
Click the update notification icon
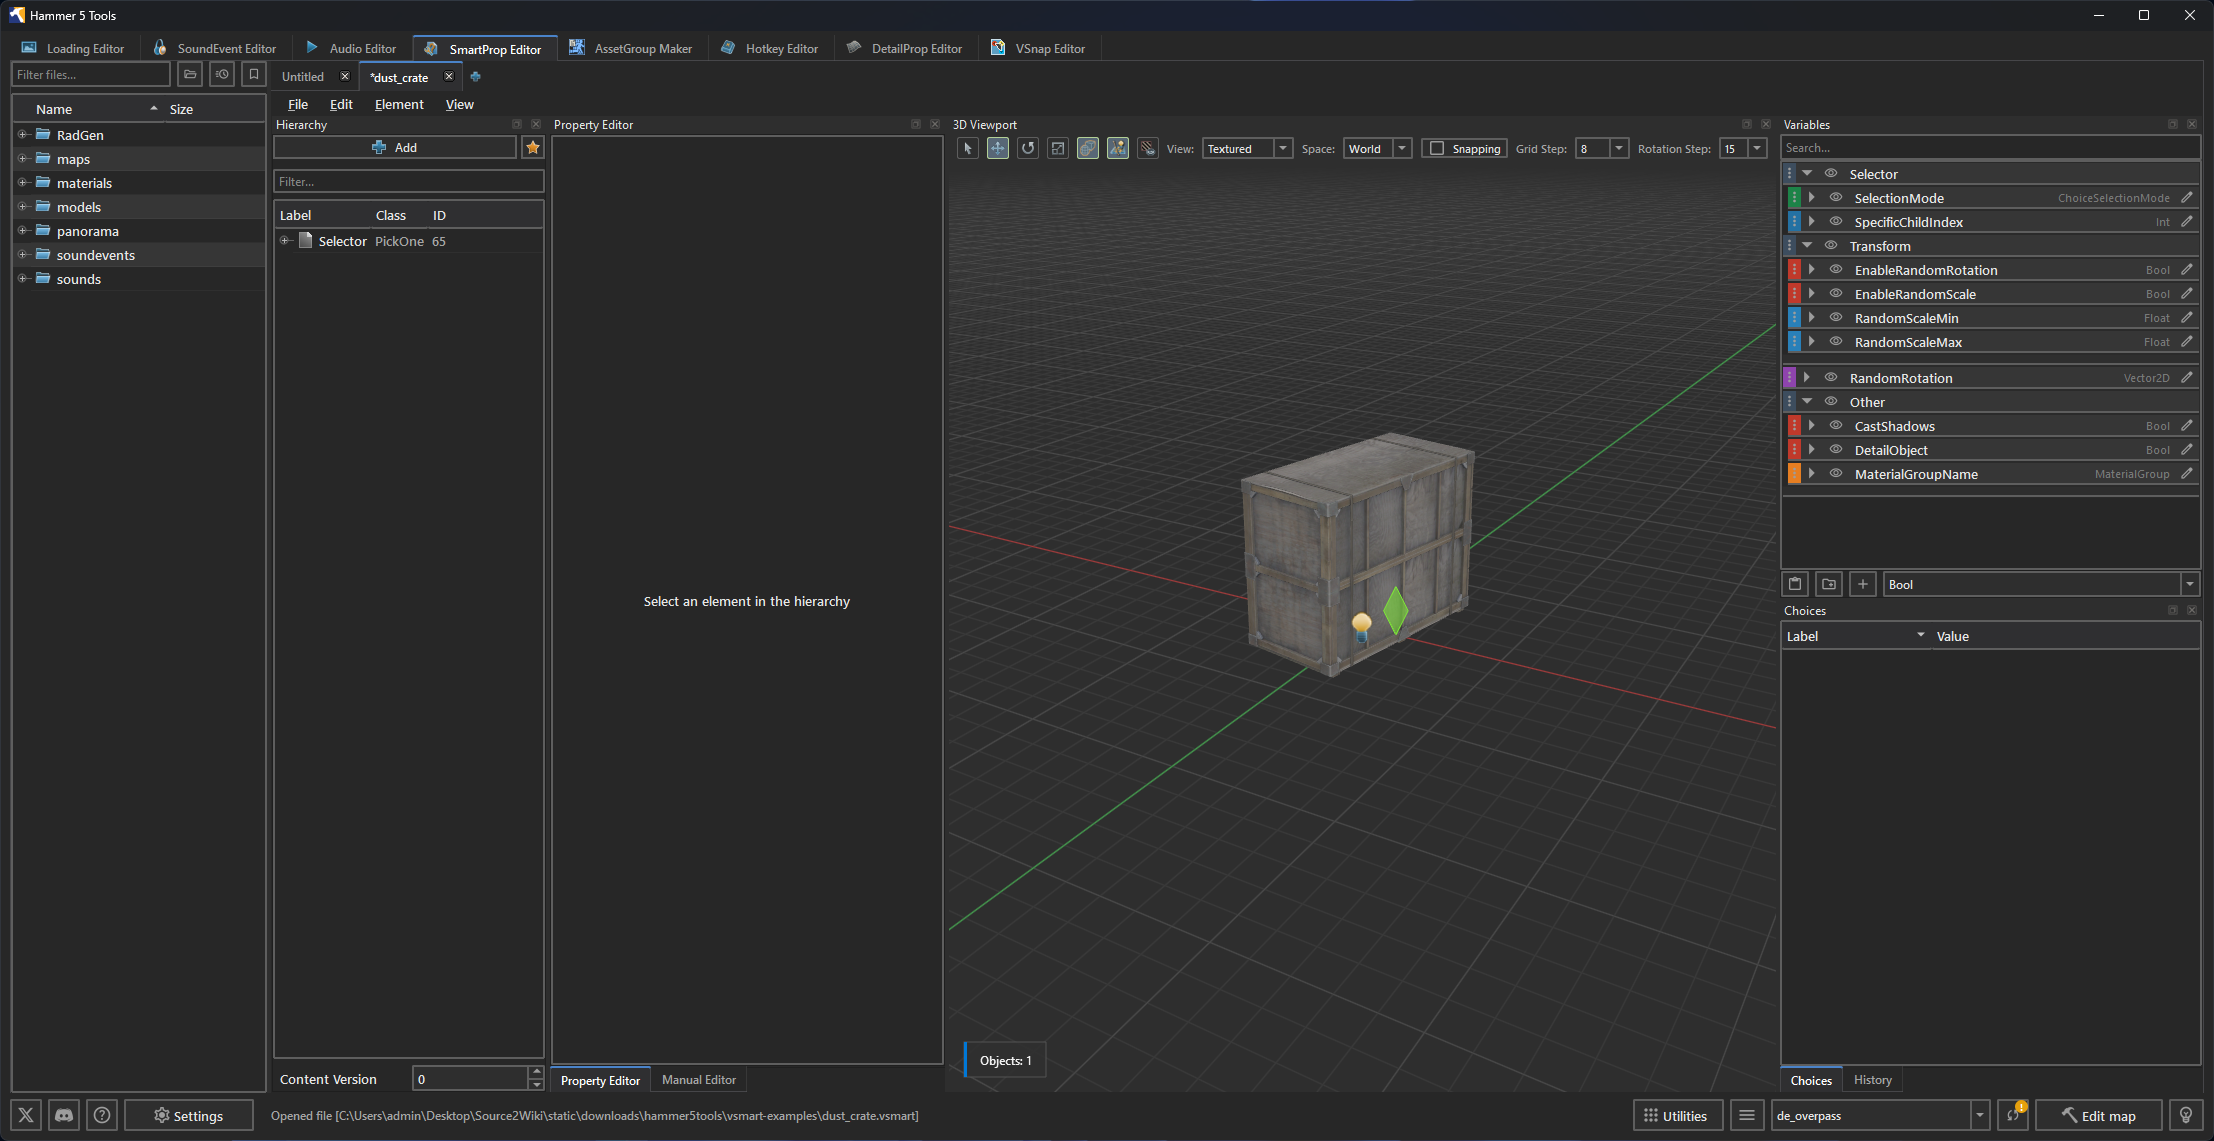2013,1115
